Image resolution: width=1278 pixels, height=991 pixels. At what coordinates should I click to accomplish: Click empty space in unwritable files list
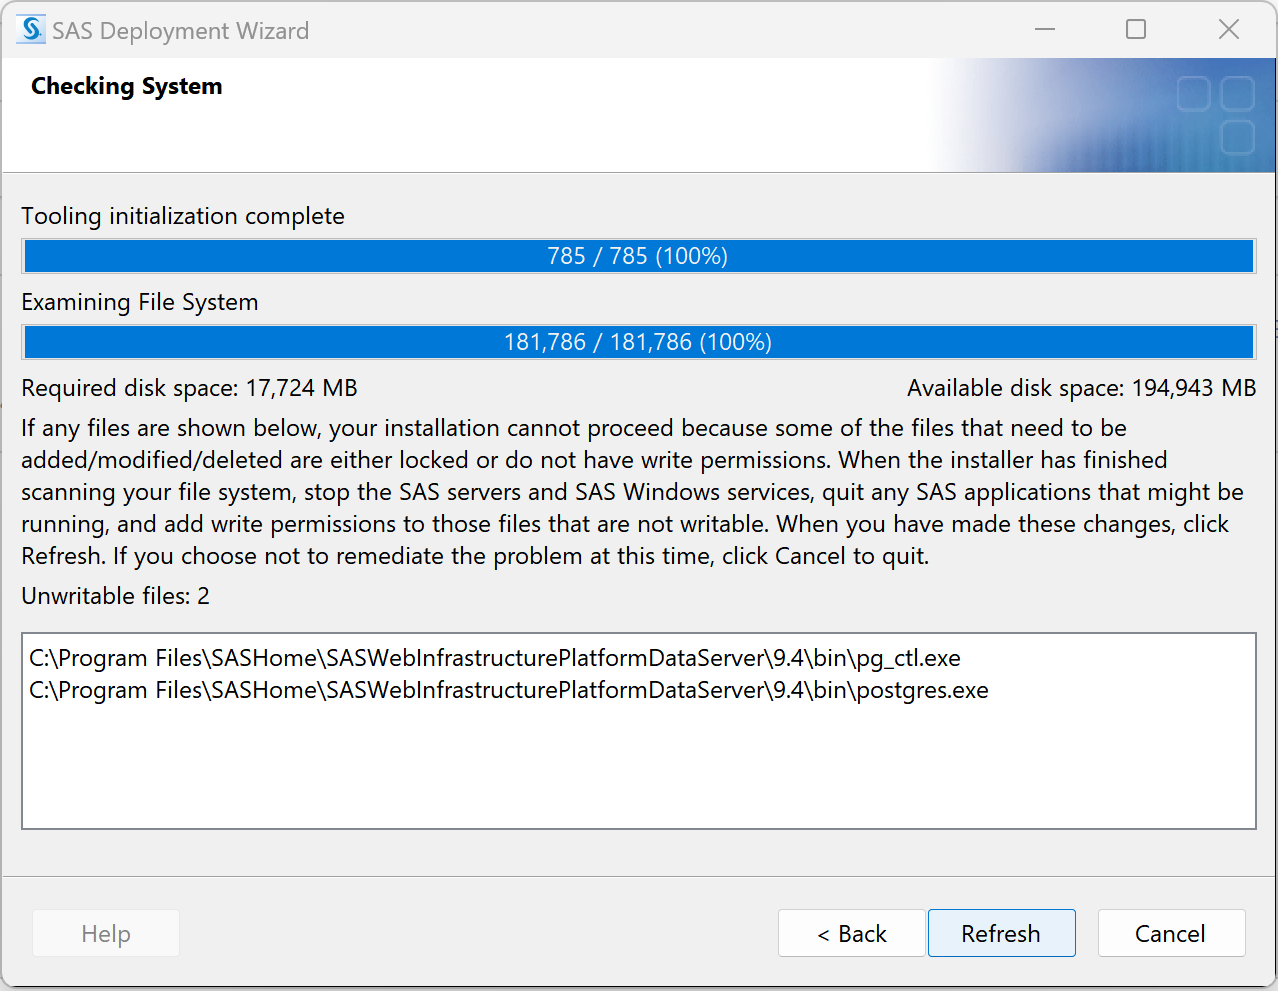pos(638,770)
